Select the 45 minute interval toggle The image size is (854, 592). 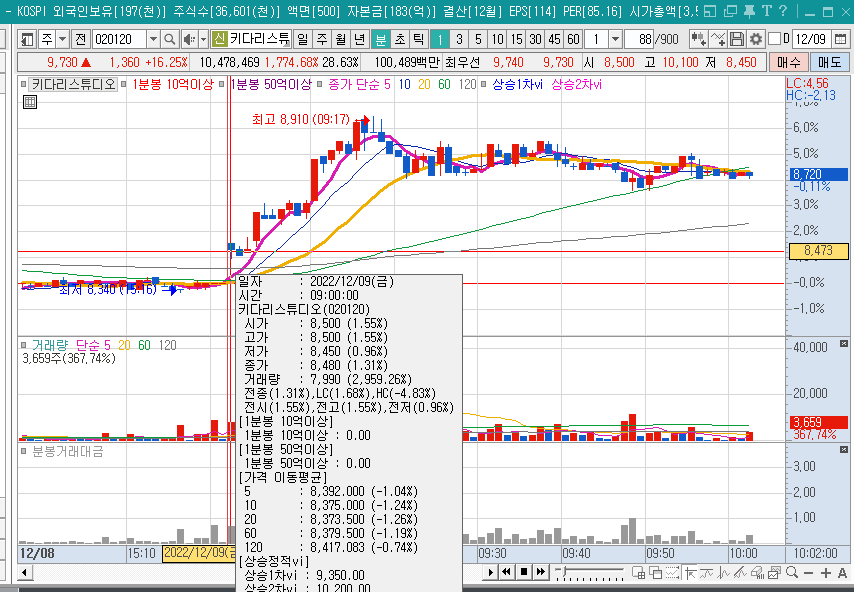click(554, 39)
